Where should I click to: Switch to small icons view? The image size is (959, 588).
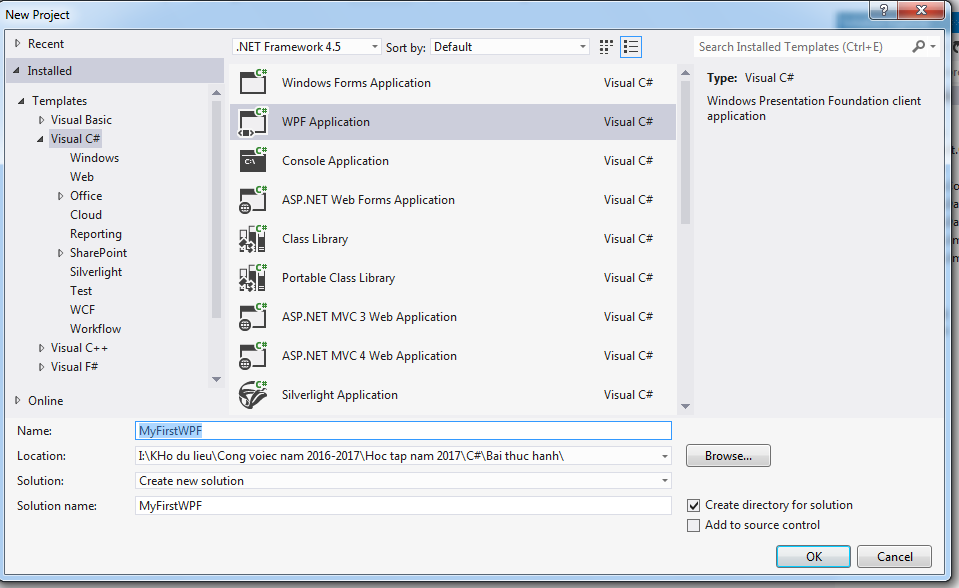[606, 47]
